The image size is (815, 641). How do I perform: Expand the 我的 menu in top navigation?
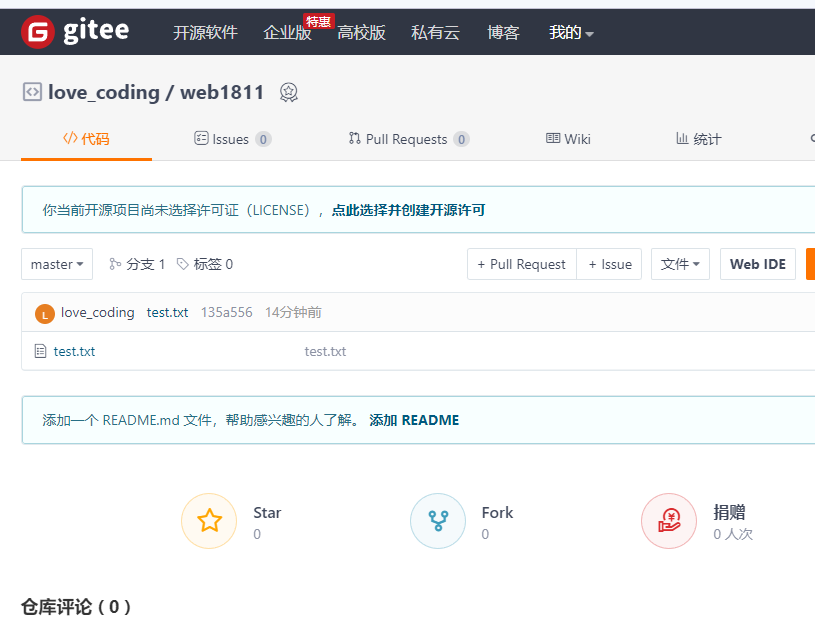[571, 33]
